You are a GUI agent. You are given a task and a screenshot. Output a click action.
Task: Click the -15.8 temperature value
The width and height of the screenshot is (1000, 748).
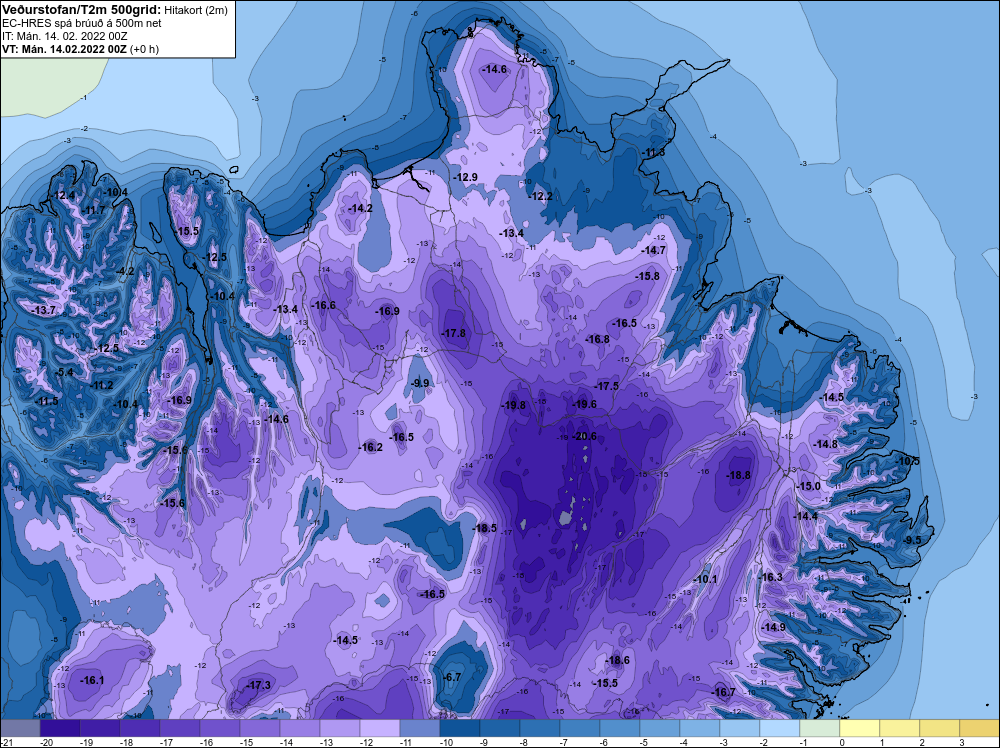pyautogui.click(x=647, y=277)
